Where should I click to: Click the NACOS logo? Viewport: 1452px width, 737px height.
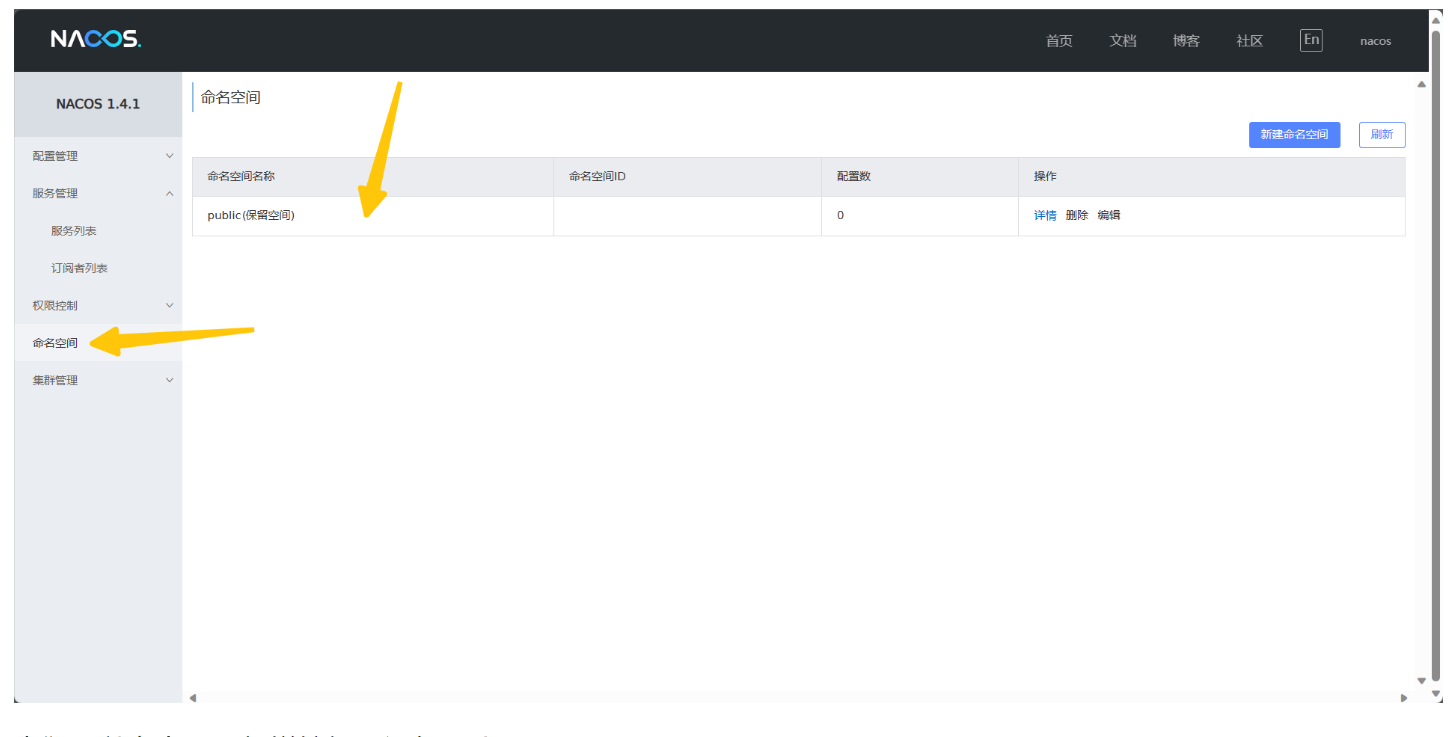[96, 39]
